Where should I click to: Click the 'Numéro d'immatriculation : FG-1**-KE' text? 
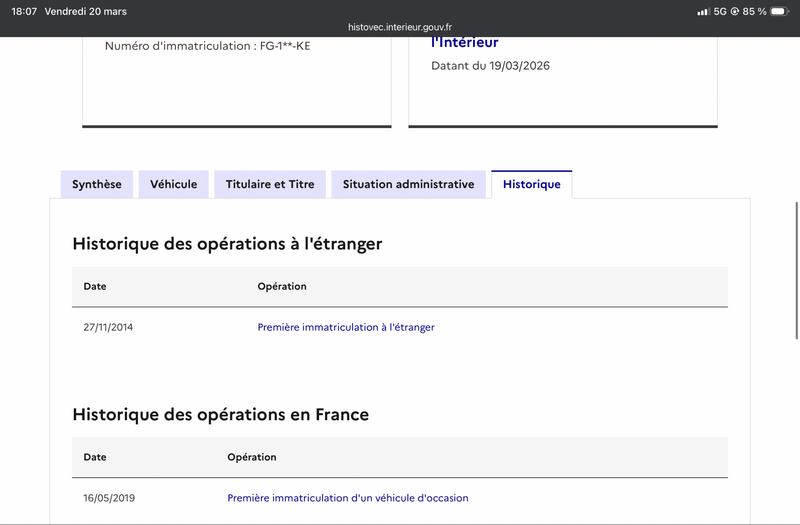[207, 46]
